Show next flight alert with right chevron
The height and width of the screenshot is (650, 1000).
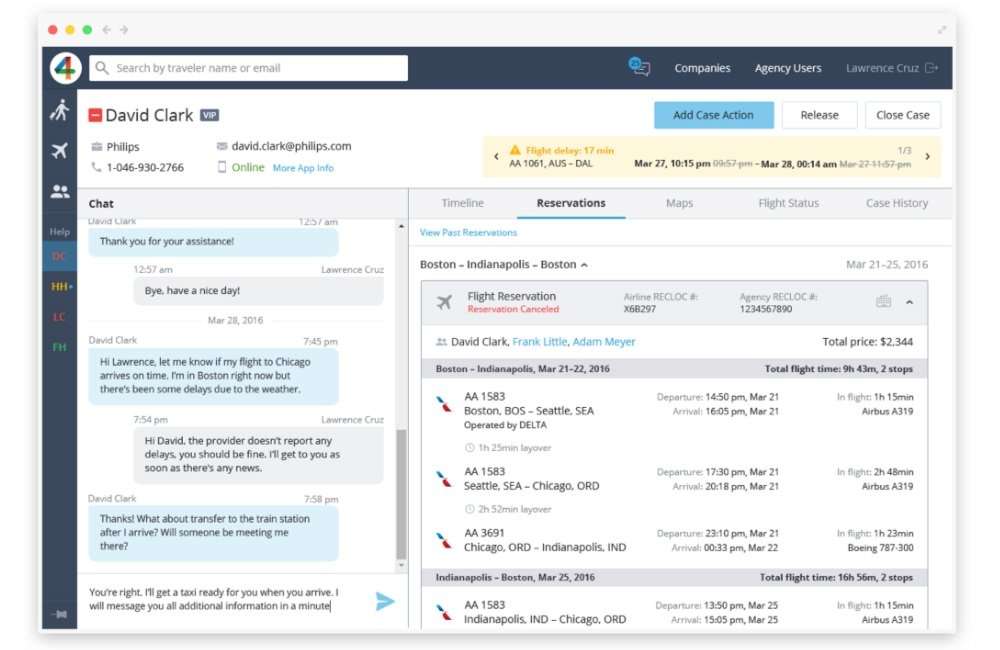(928, 156)
